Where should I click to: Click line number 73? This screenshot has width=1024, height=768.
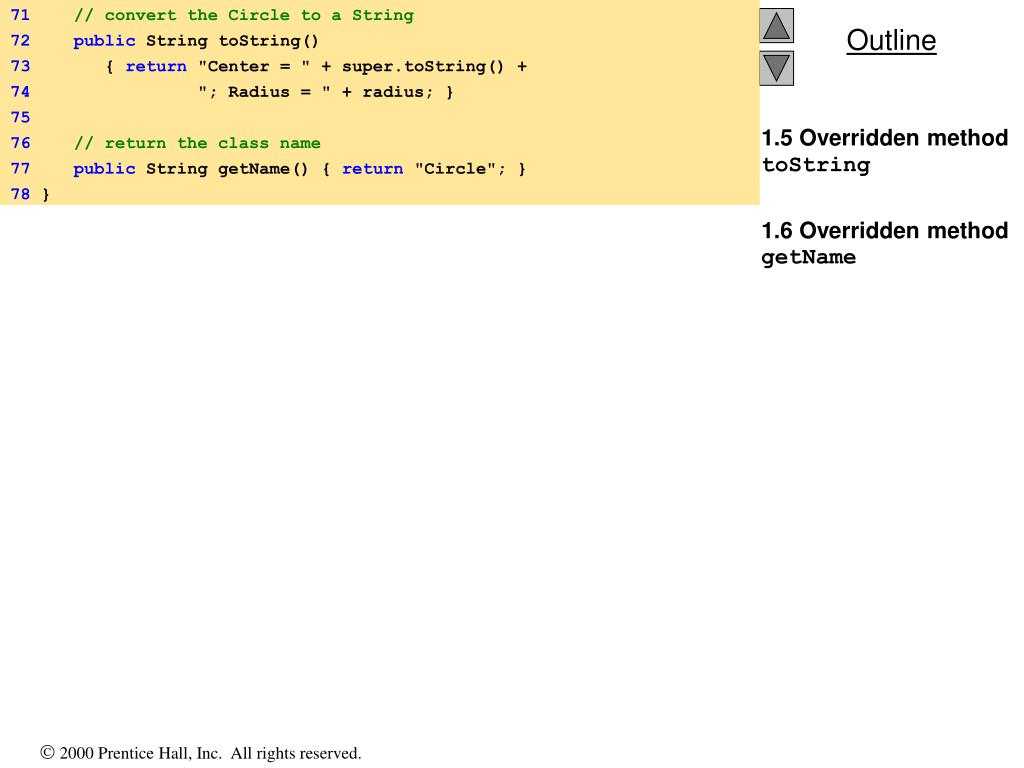pos(20,66)
